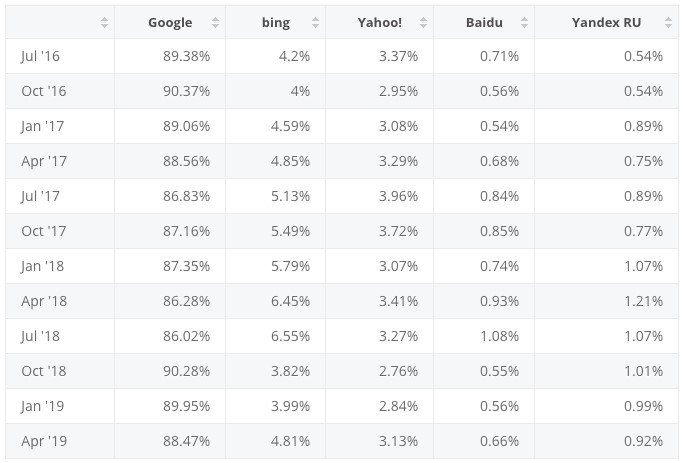Click the 86.02% Google cell
This screenshot has height=463, width=683.
(186, 336)
